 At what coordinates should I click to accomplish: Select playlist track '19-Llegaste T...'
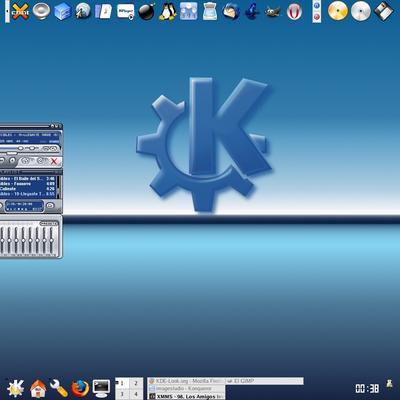point(28,194)
